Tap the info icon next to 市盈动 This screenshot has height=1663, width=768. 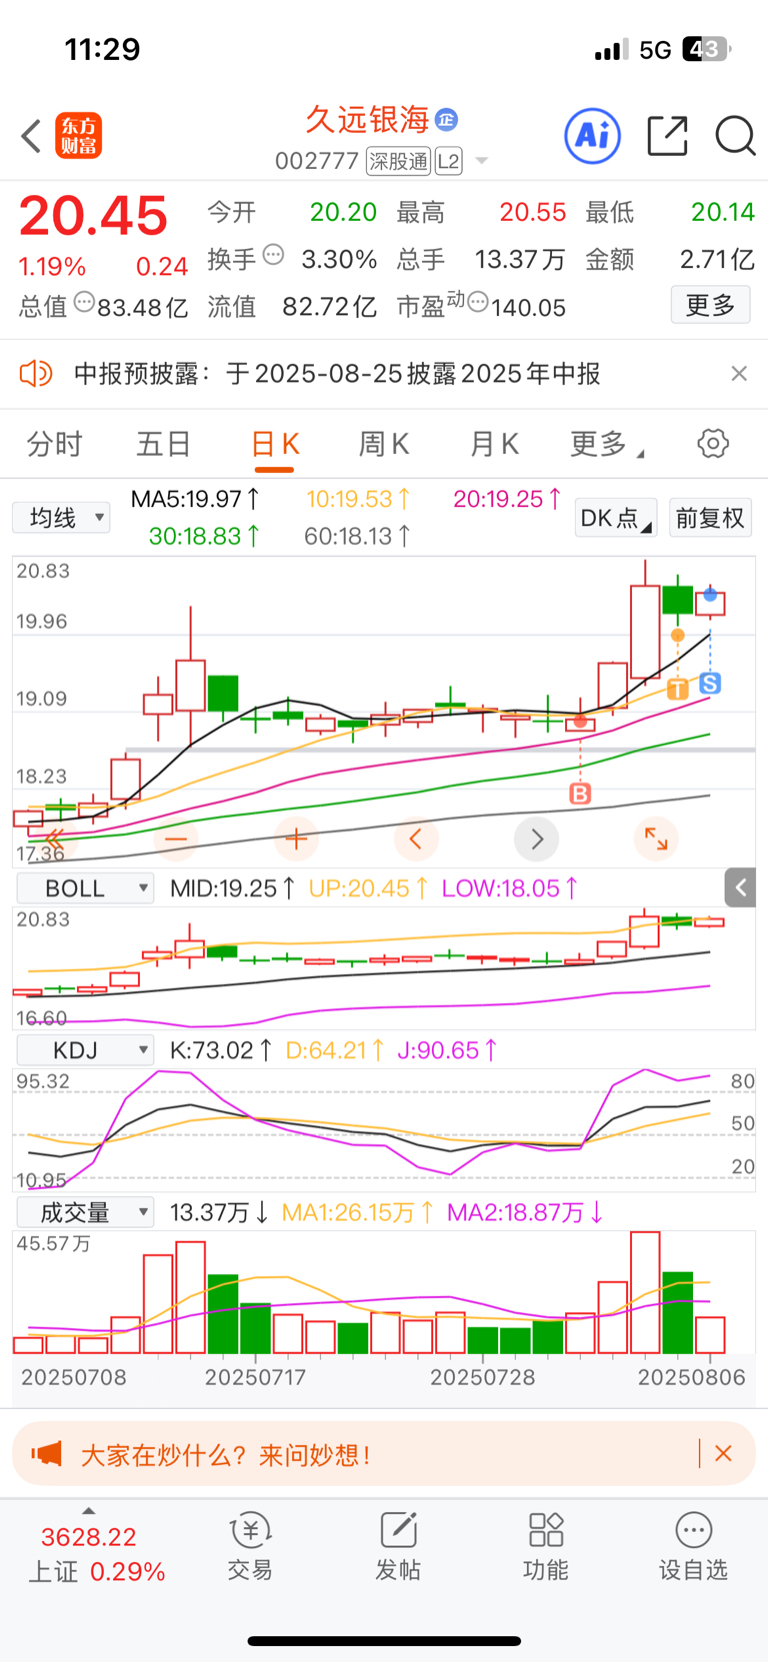click(x=478, y=302)
